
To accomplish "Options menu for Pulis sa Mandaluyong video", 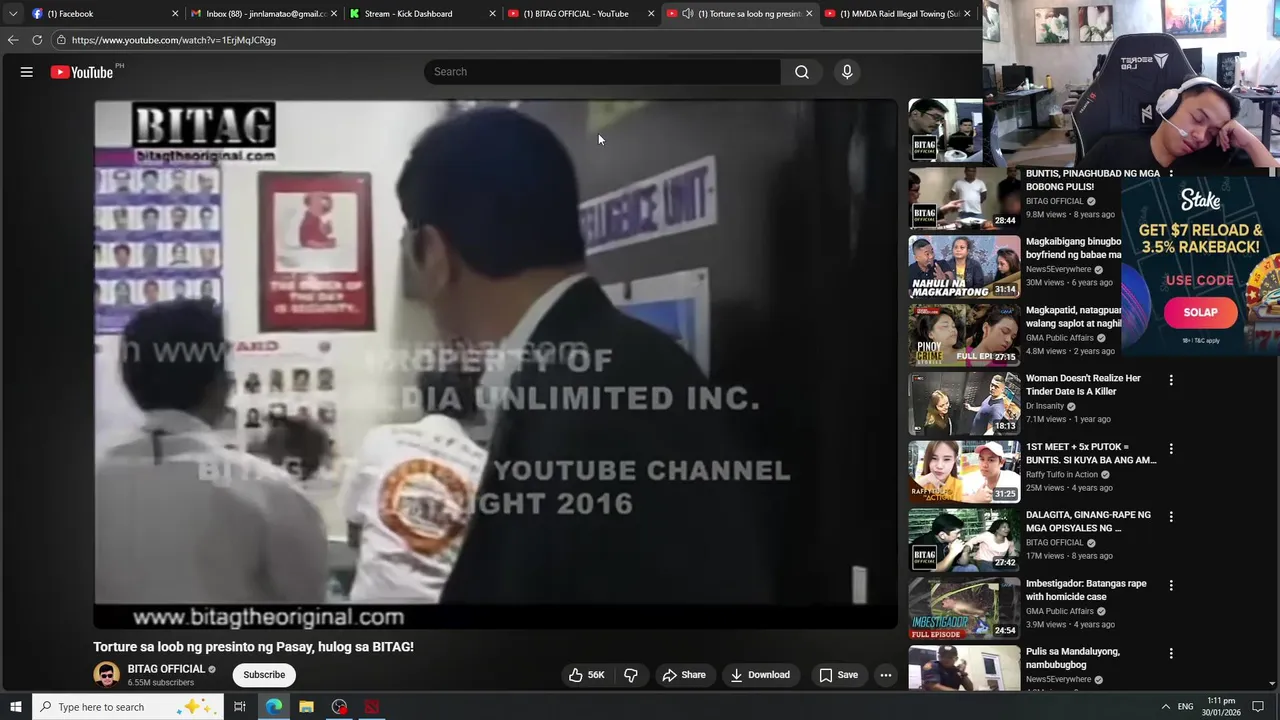I will (x=1171, y=653).
